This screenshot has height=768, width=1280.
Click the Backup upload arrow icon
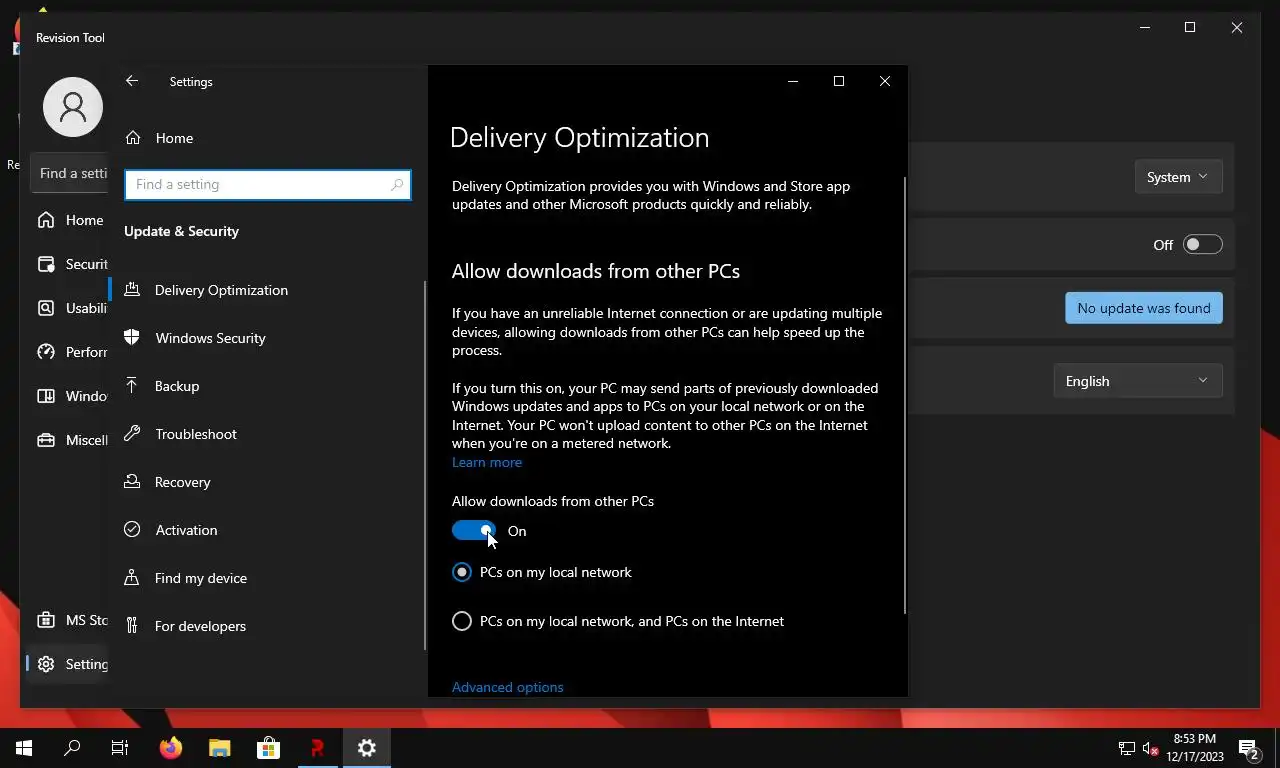[x=132, y=385]
